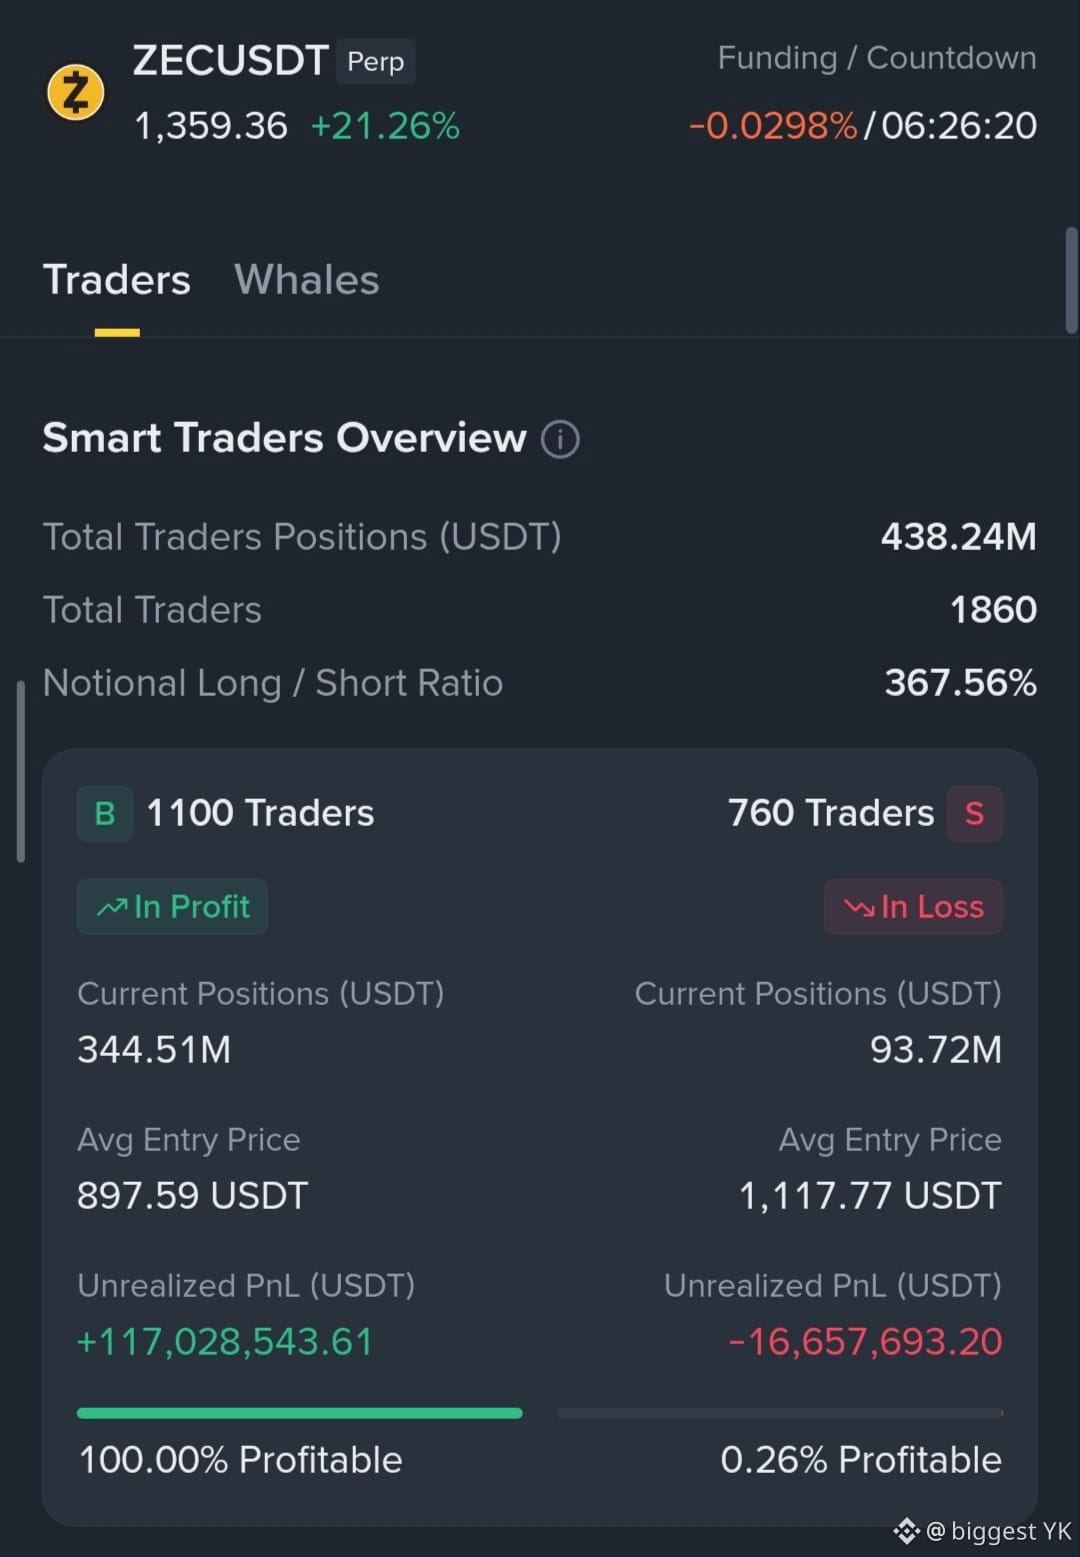Switch to the Whales tab
The height and width of the screenshot is (1557, 1080).
pos(306,280)
